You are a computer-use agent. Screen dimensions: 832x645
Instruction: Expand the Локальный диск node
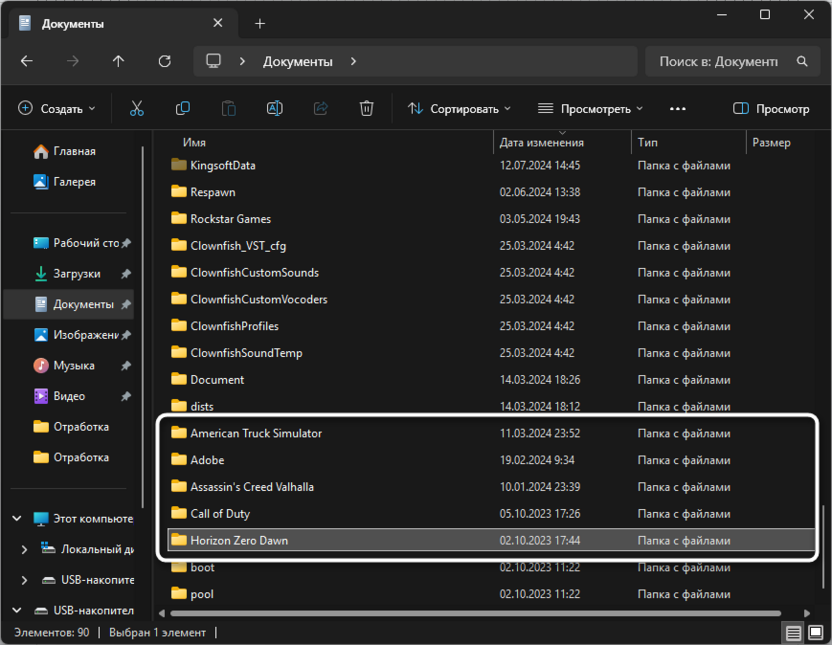24,550
